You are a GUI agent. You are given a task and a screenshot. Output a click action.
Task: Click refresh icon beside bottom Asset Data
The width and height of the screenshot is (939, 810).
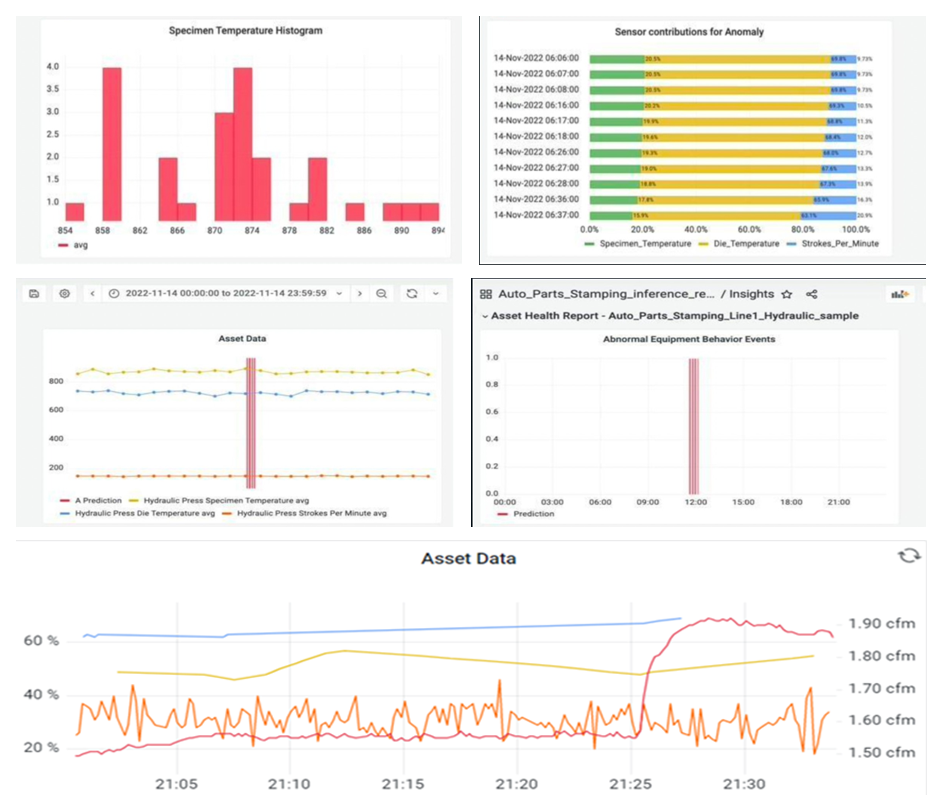908,555
